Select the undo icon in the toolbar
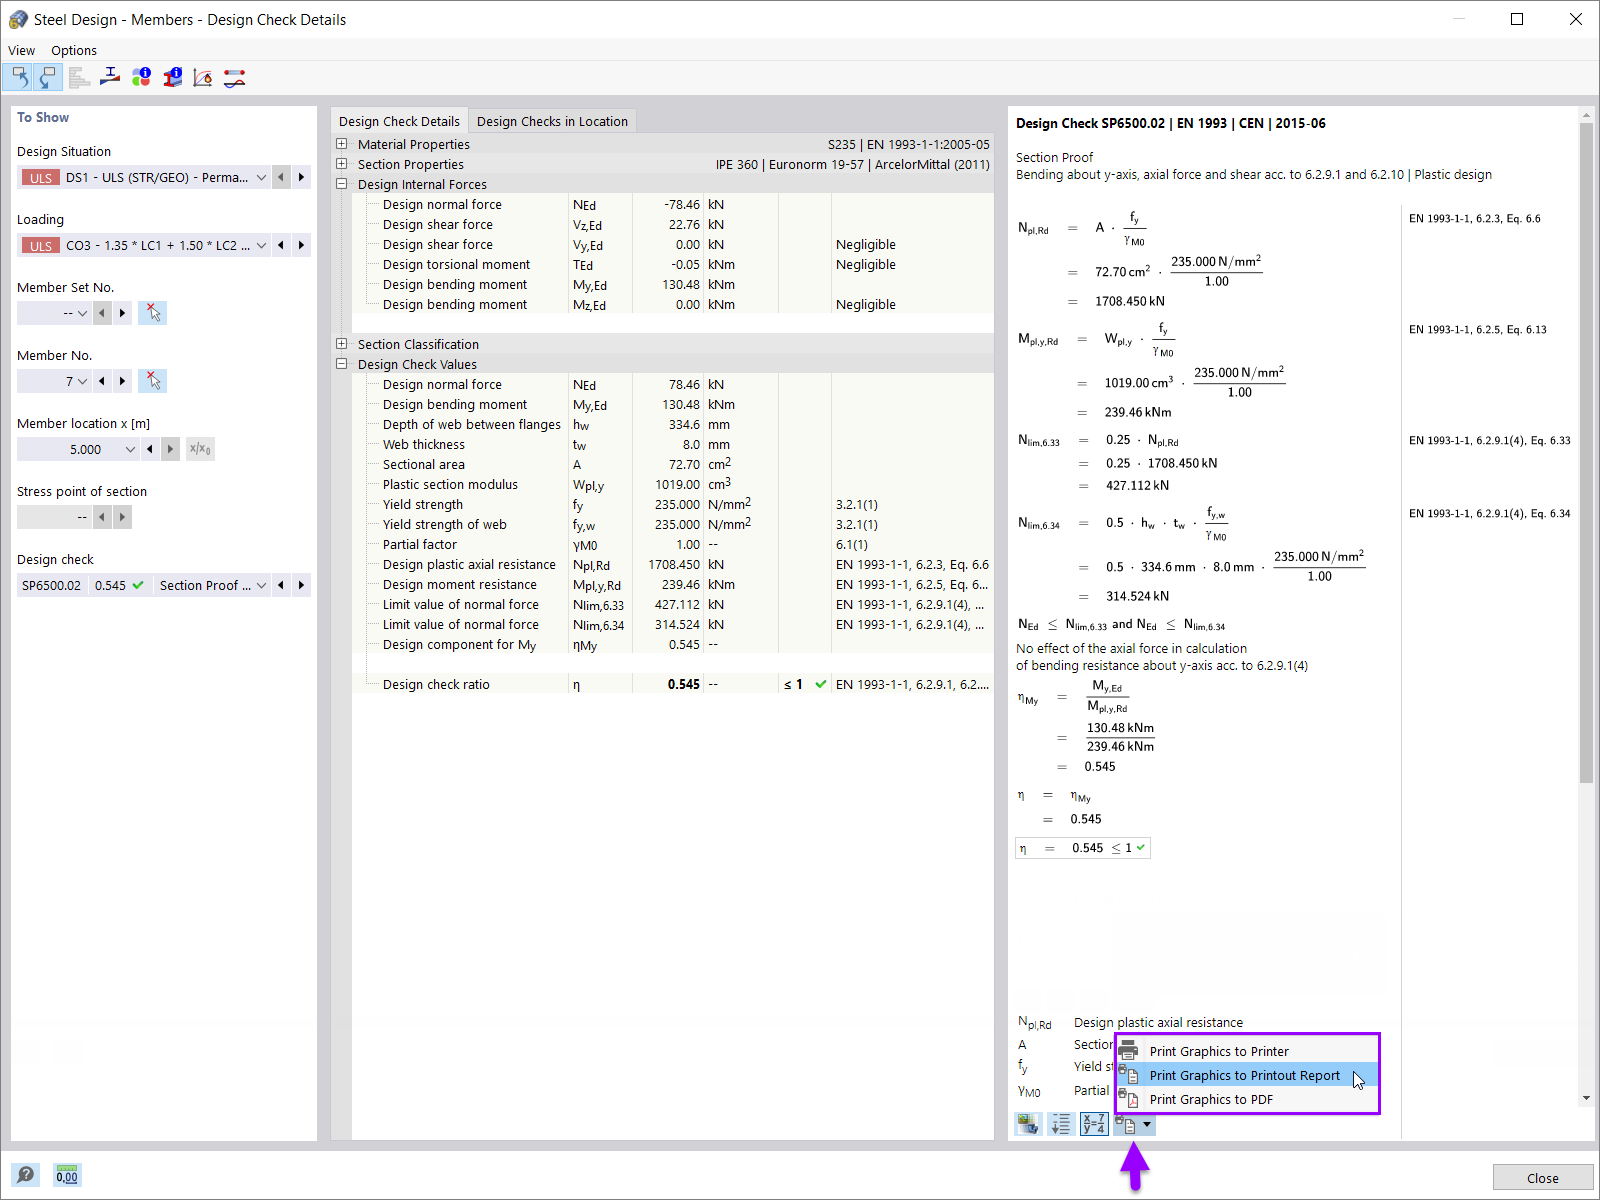1600x1200 pixels. click(x=18, y=77)
